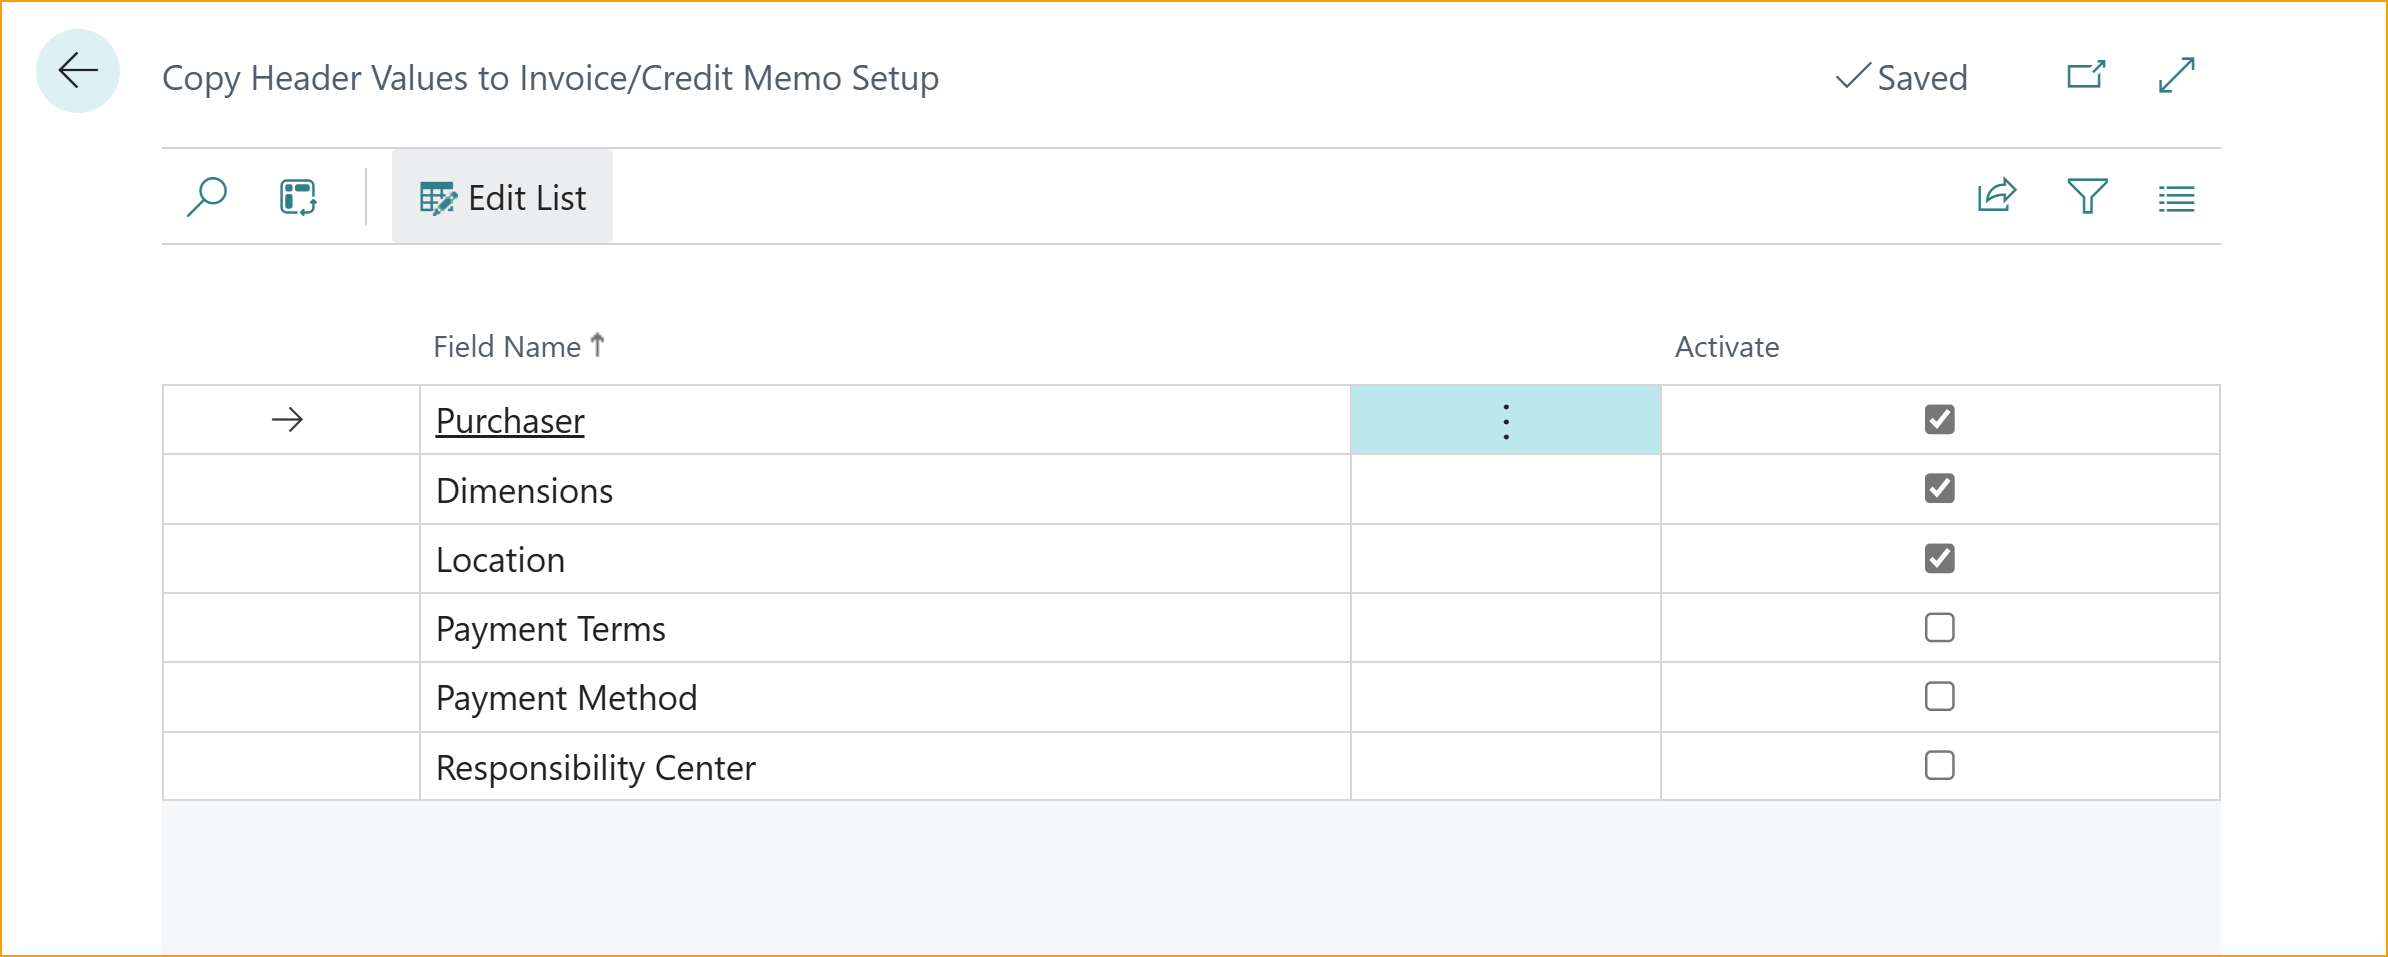Click the Field Name sort arrow
The height and width of the screenshot is (957, 2388).
(x=598, y=344)
